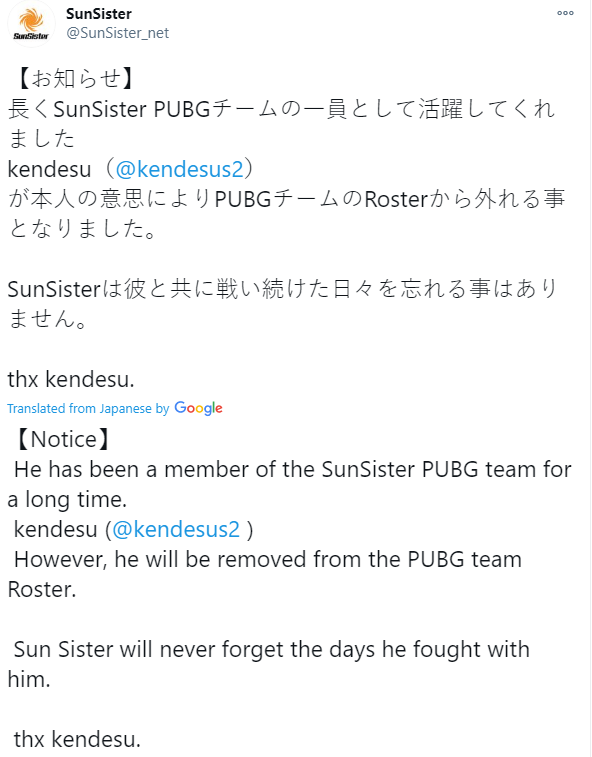
Task: Click 'He has been a member' translated sentence
Action: [x=290, y=484]
